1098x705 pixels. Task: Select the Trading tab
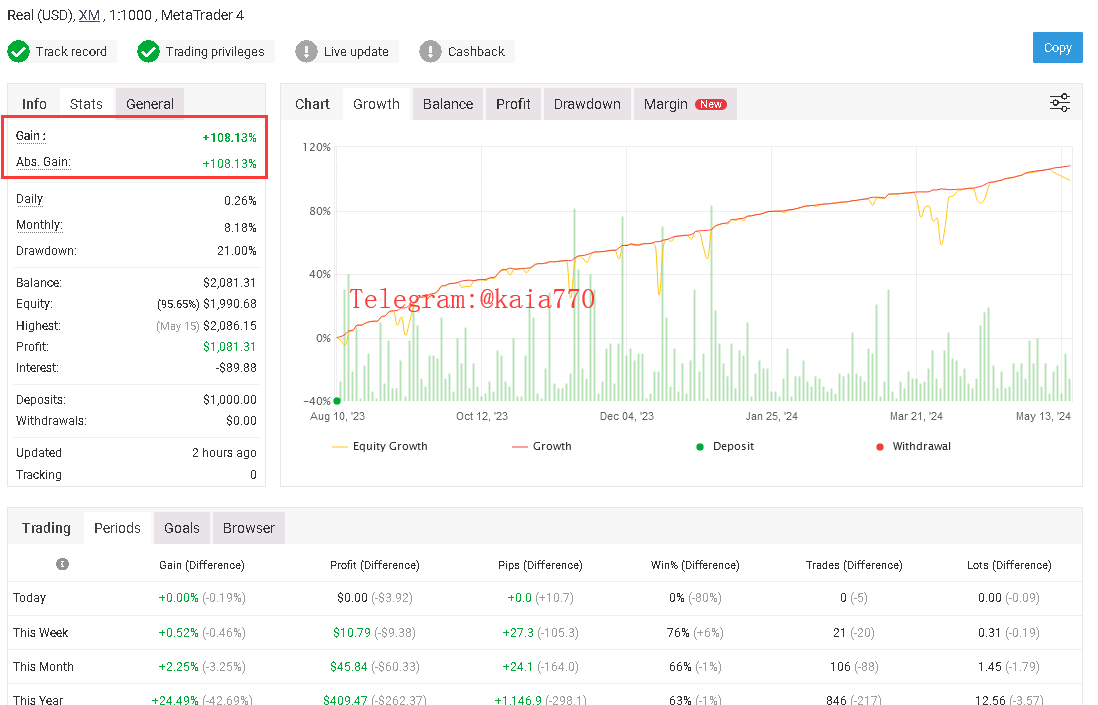pyautogui.click(x=46, y=528)
